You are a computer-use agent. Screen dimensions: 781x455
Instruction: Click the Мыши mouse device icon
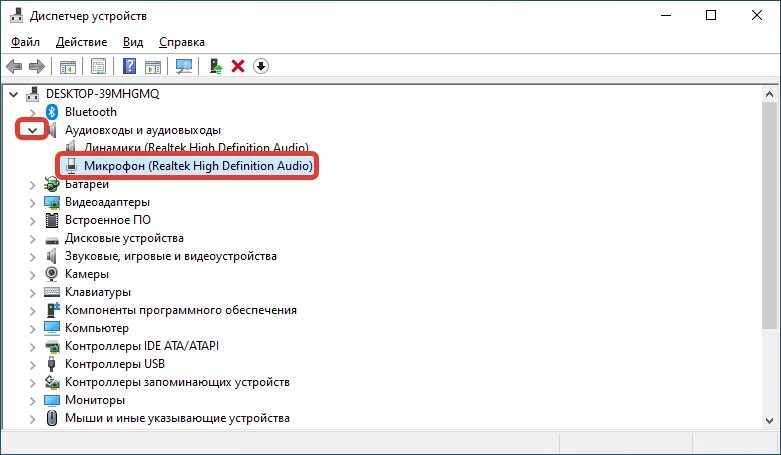coord(52,418)
